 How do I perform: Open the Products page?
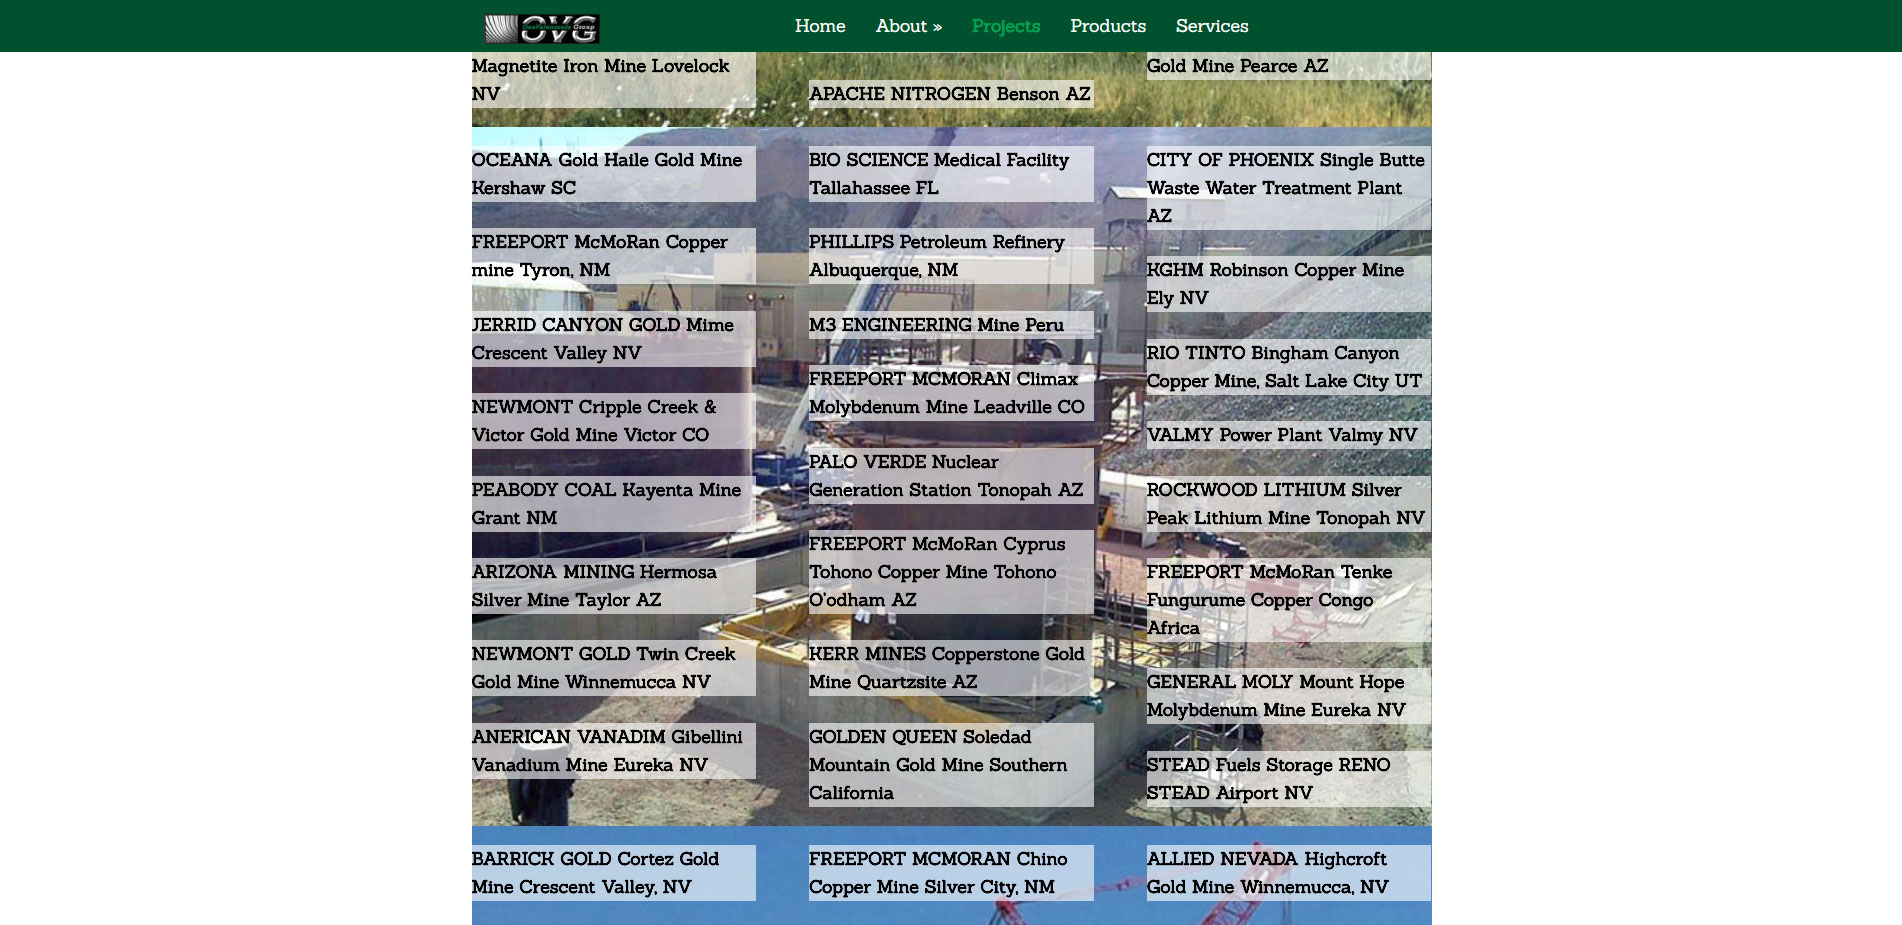tap(1108, 26)
